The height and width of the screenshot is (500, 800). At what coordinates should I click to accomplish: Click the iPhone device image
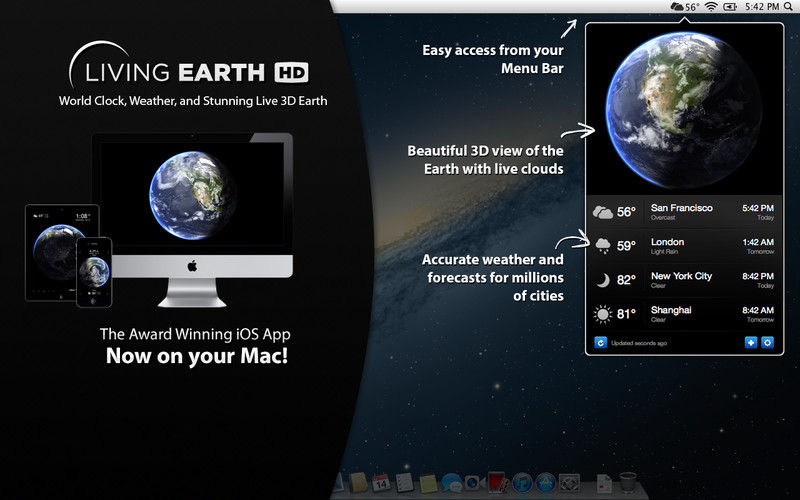click(94, 272)
